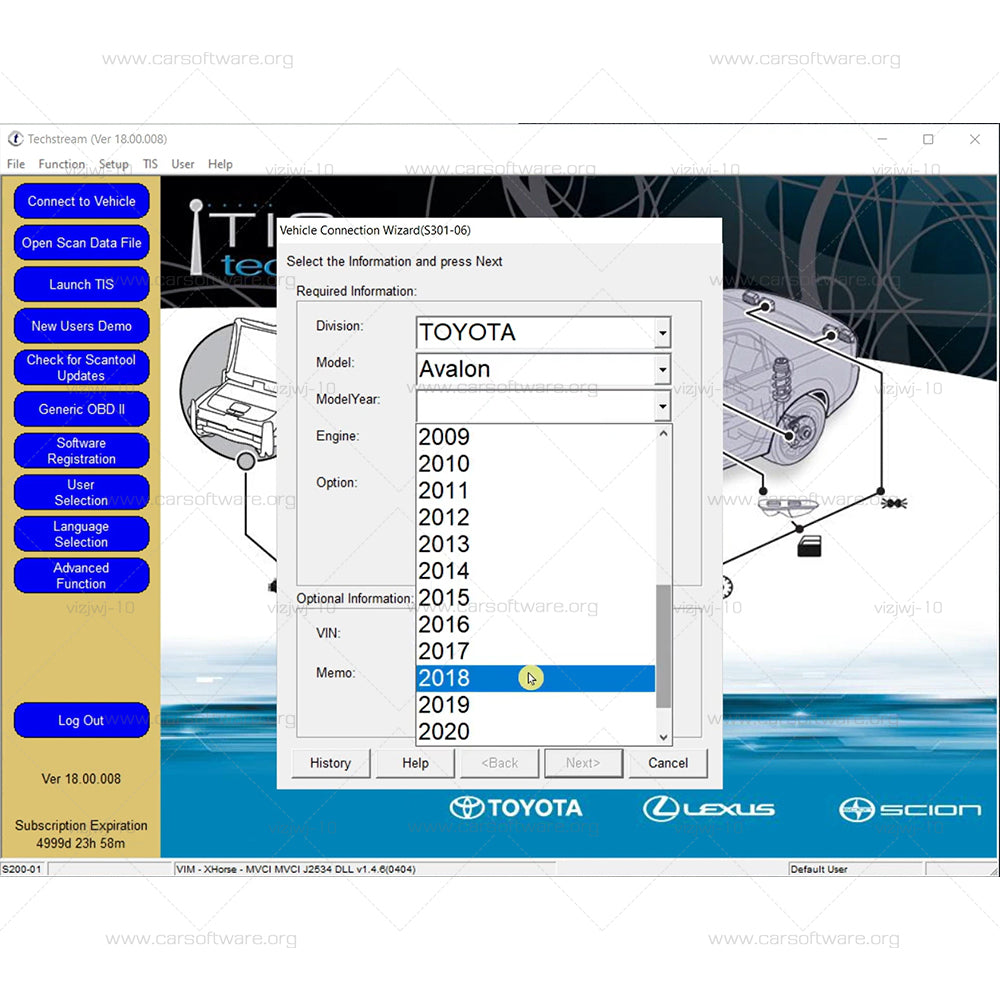The image size is (1000, 1000).
Task: Select model year 2014
Action: pyautogui.click(x=535, y=571)
